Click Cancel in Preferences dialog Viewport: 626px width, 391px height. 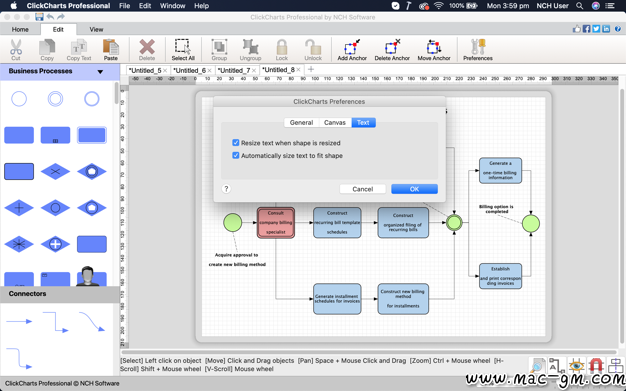(363, 189)
